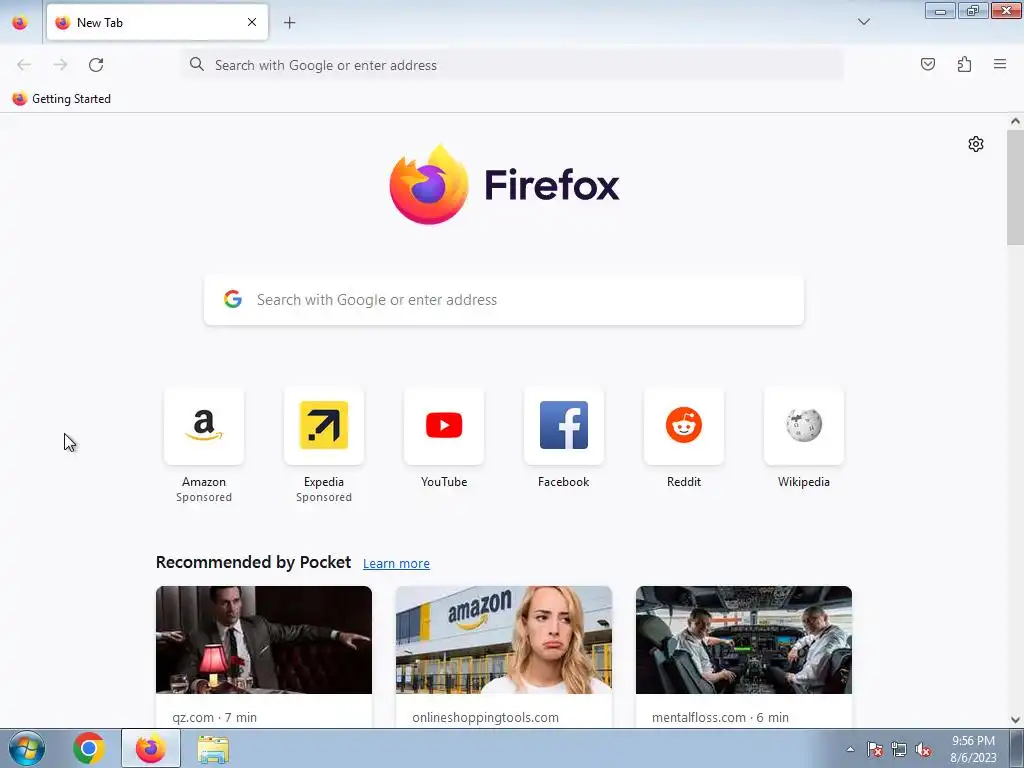Close the New Tab tab

coord(252,22)
